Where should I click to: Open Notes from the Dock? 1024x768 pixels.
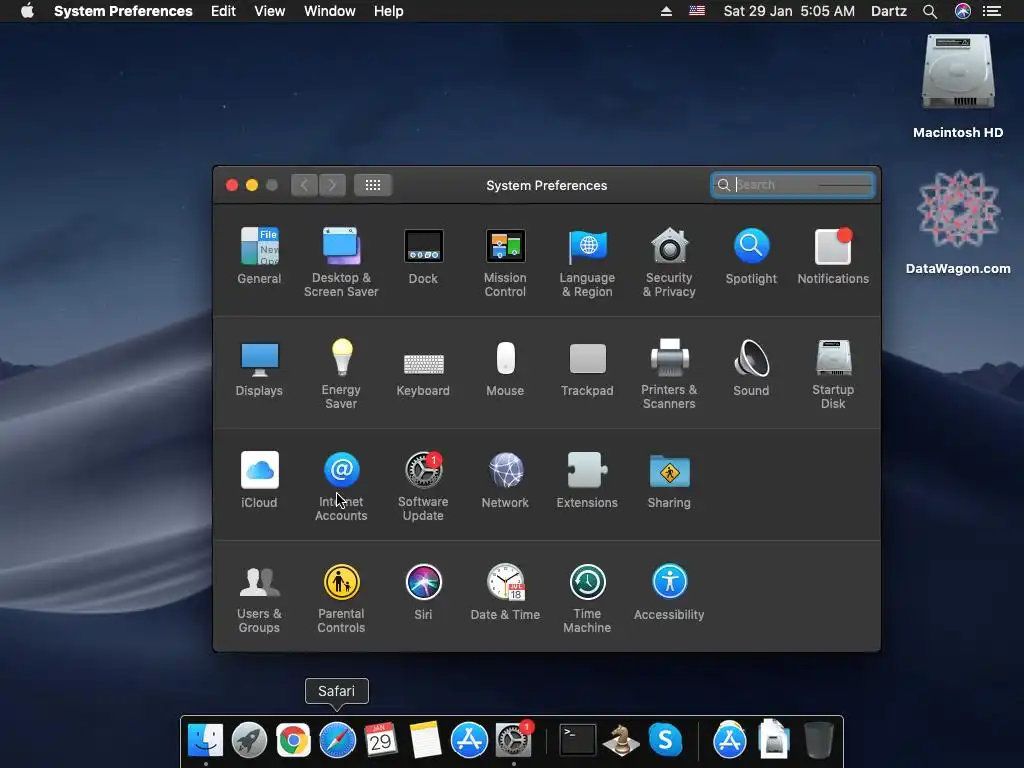425,741
